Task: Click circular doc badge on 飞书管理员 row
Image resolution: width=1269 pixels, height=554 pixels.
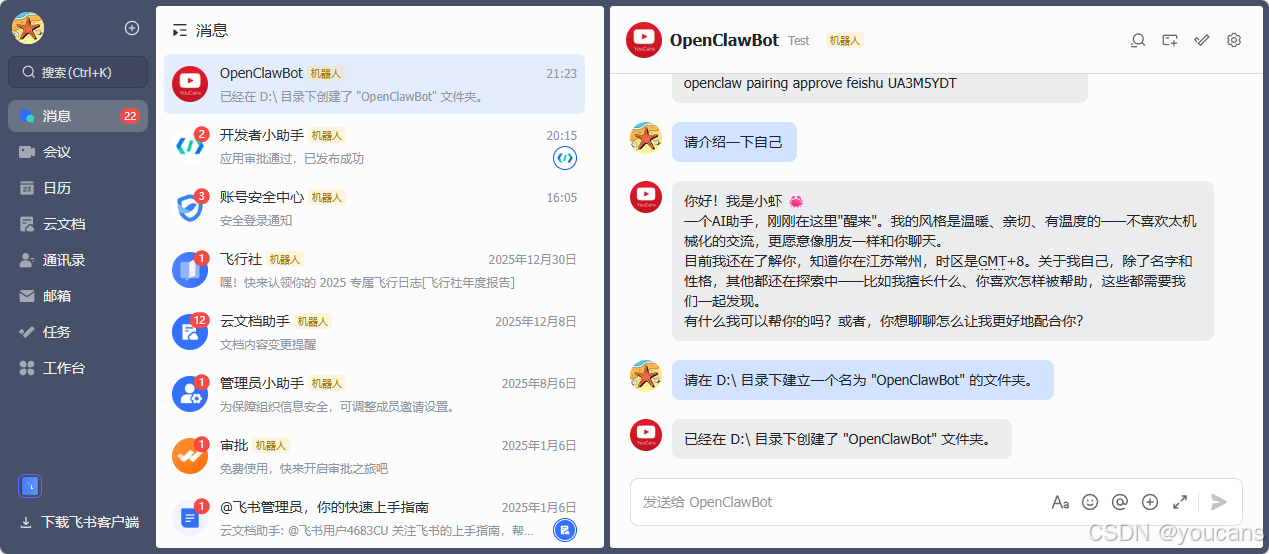Action: click(x=565, y=530)
